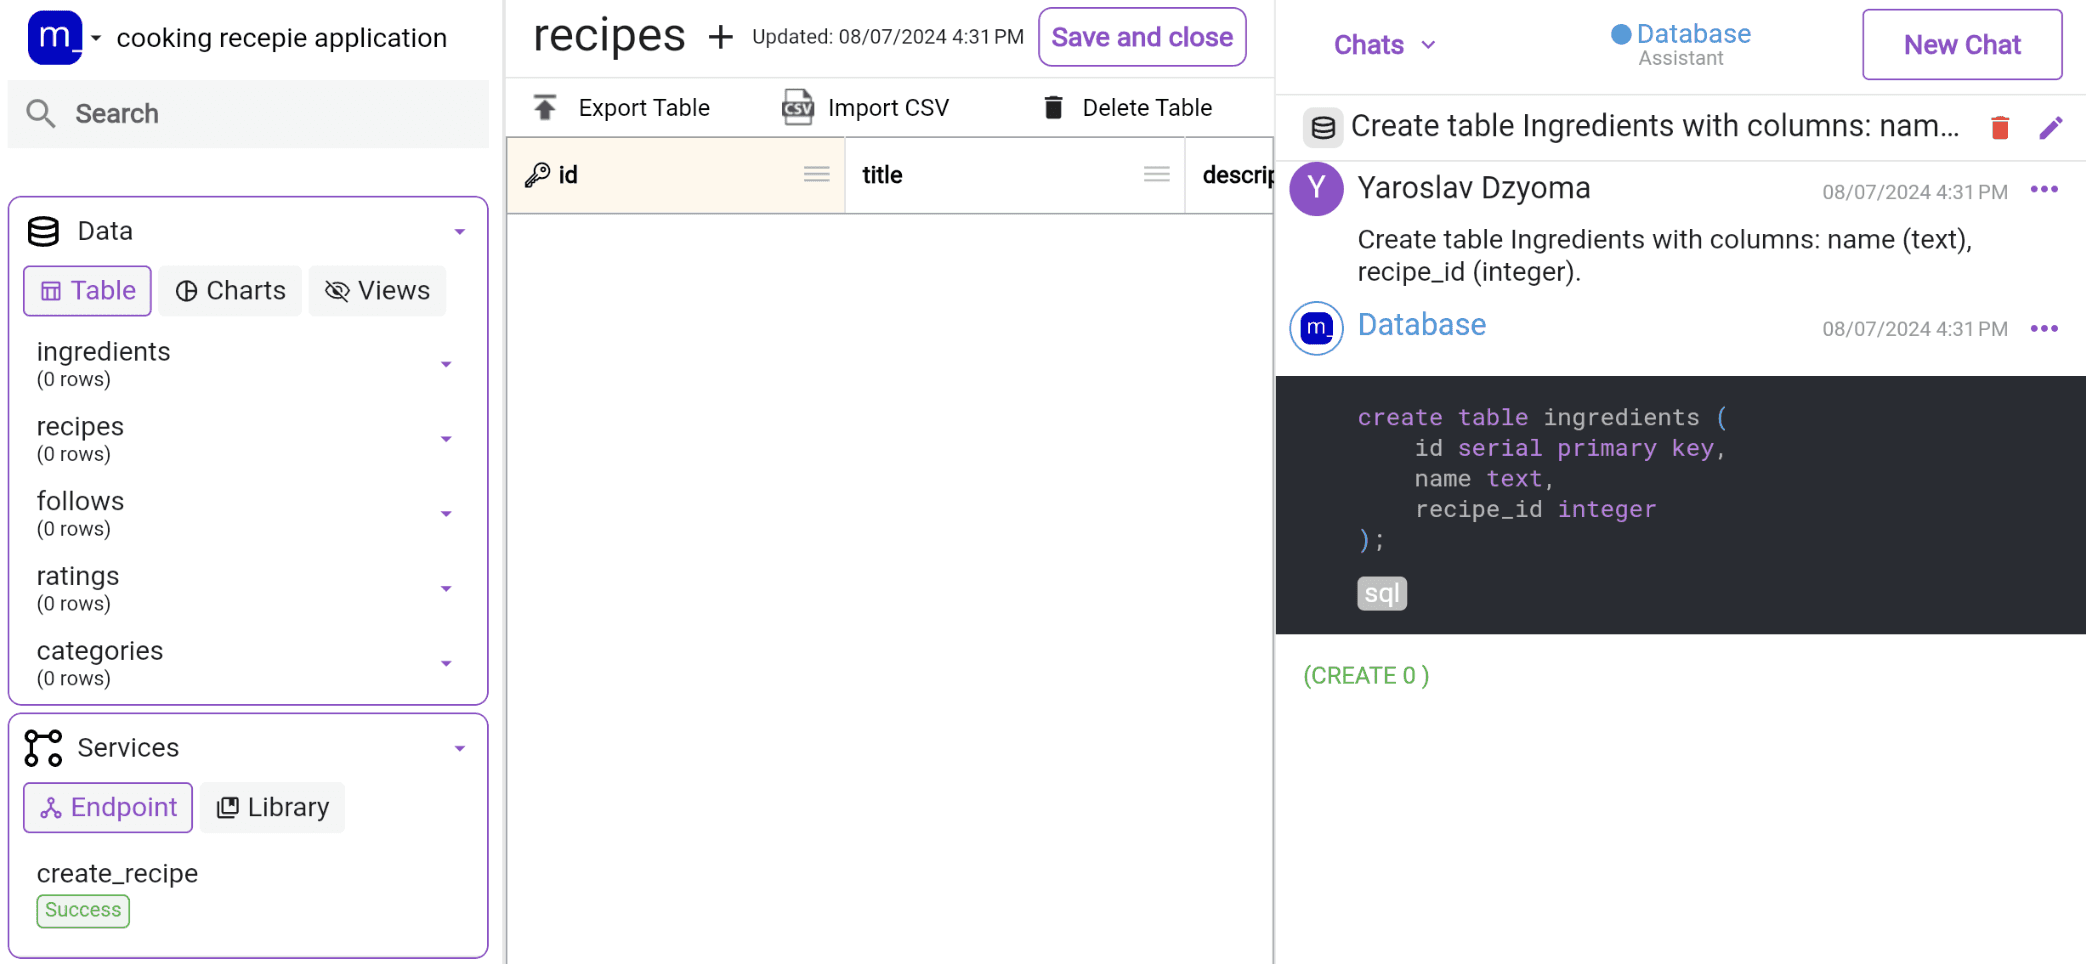Click the Save and close button
Image resolution: width=2086 pixels, height=964 pixels.
pyautogui.click(x=1142, y=37)
